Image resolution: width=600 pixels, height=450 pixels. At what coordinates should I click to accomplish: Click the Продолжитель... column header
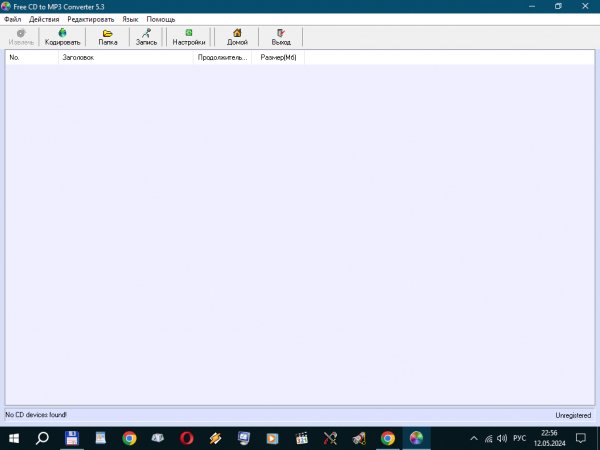pyautogui.click(x=222, y=57)
